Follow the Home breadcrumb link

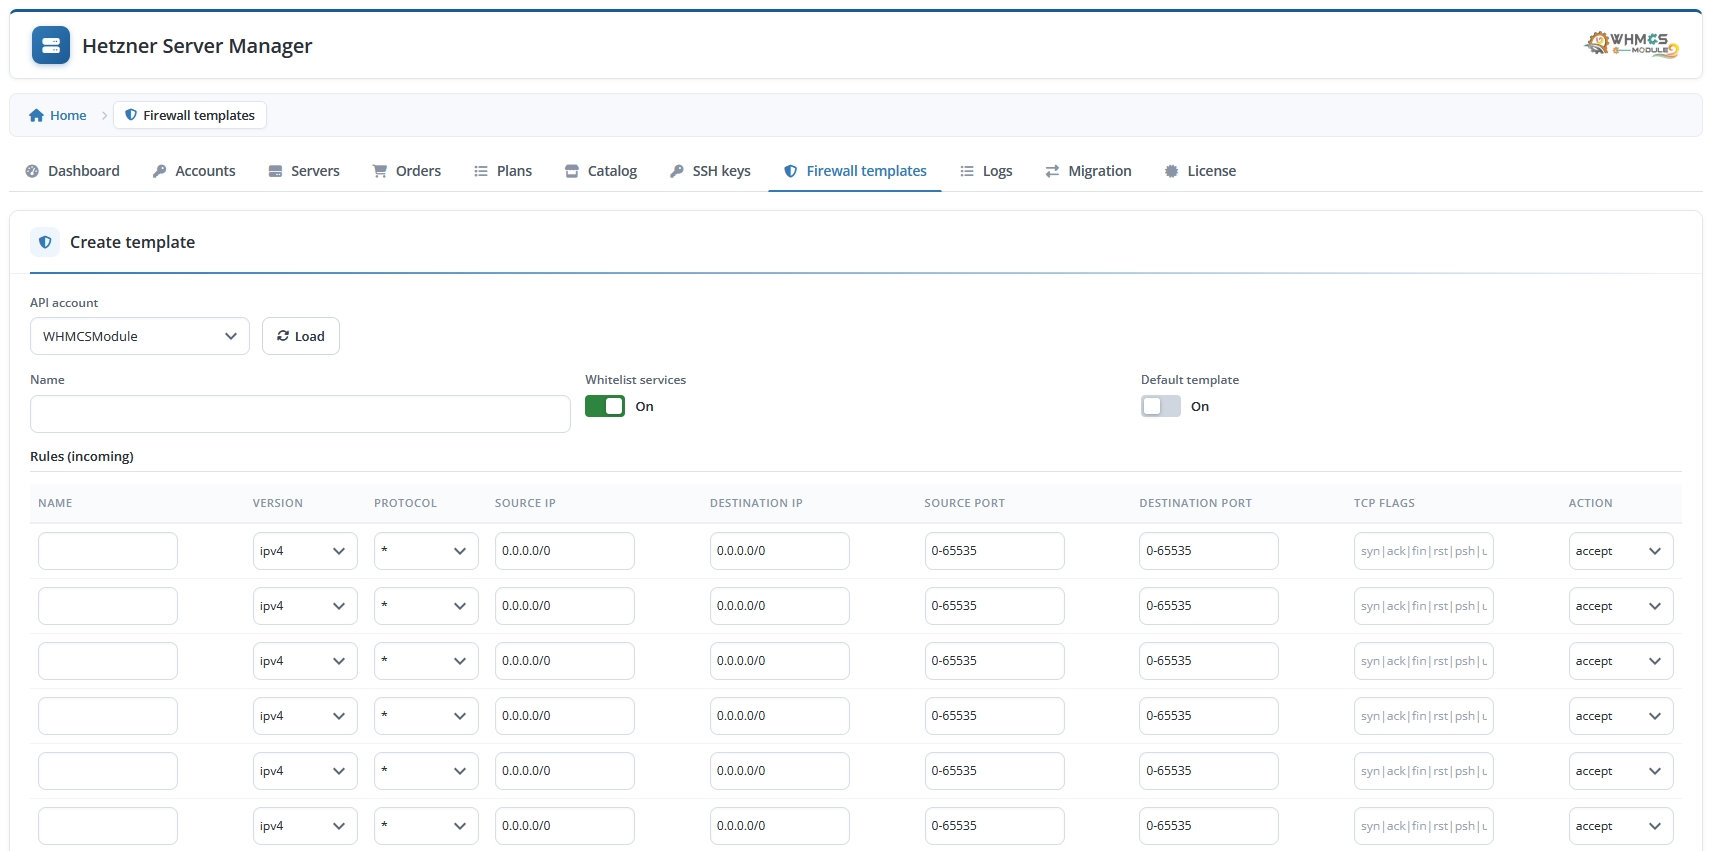[58, 115]
